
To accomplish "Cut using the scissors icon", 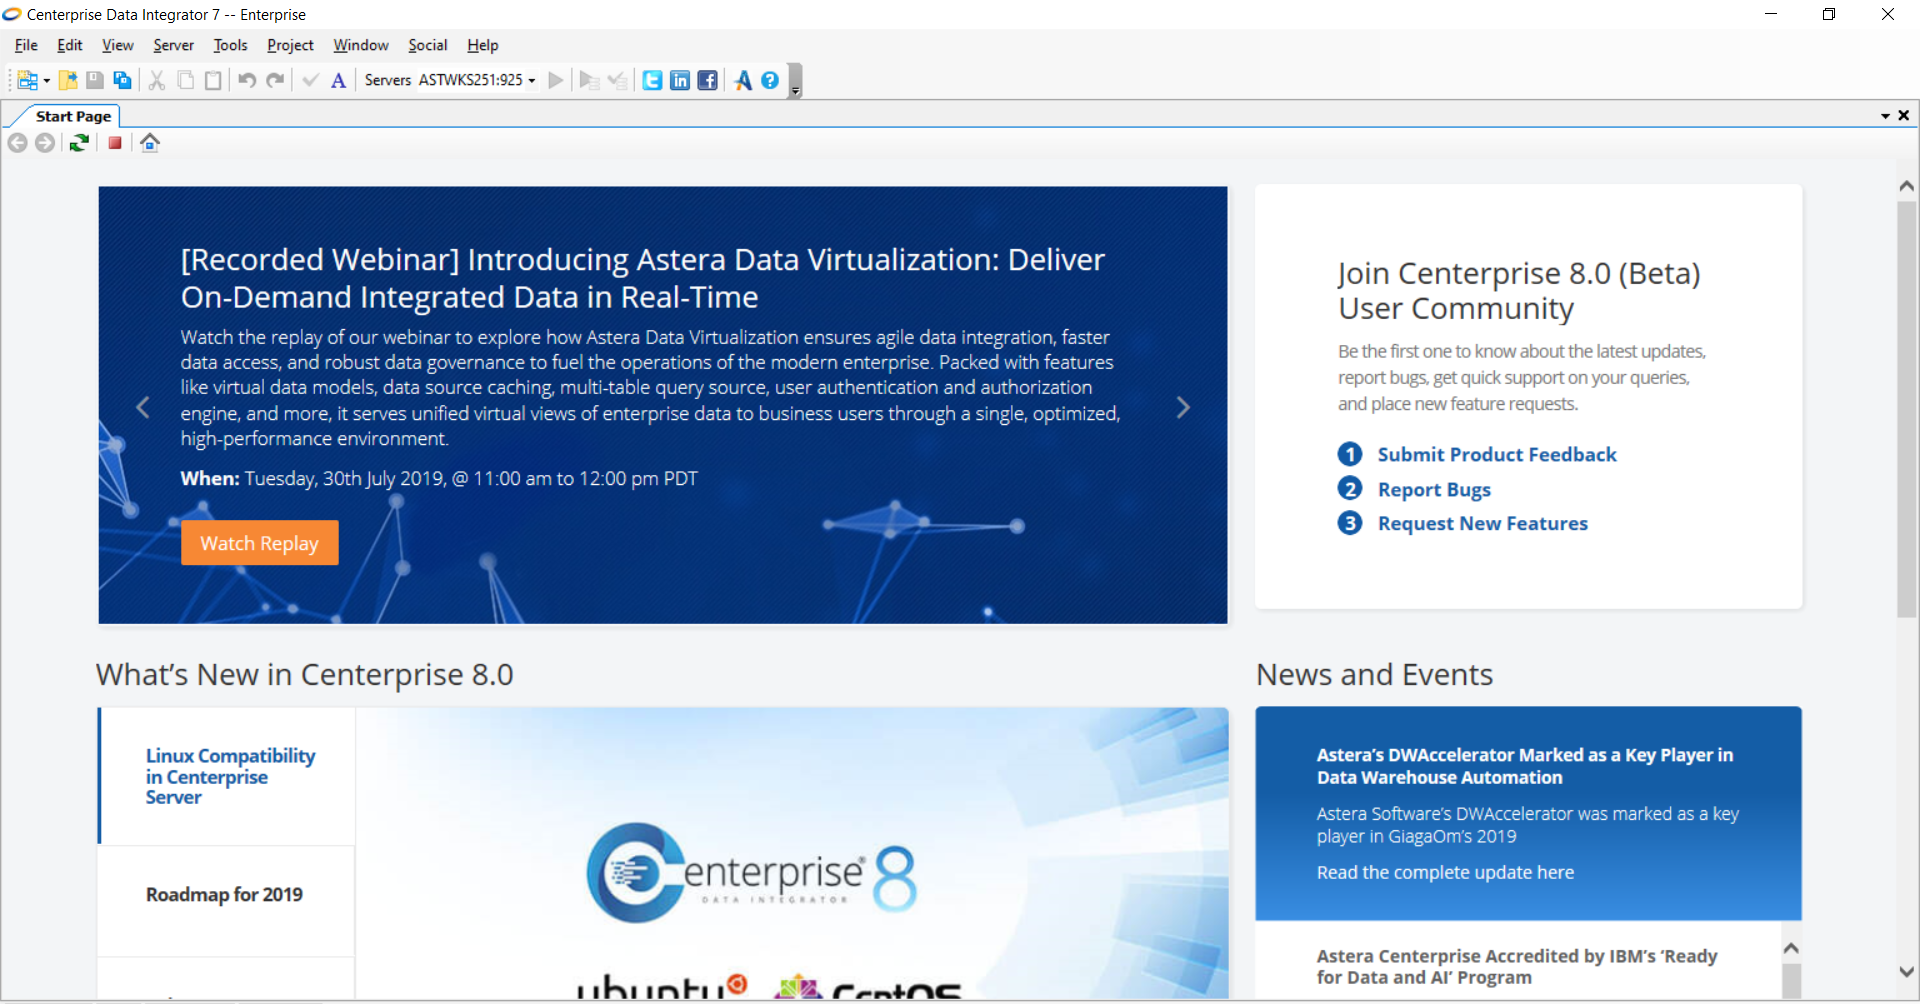I will click(x=156, y=80).
